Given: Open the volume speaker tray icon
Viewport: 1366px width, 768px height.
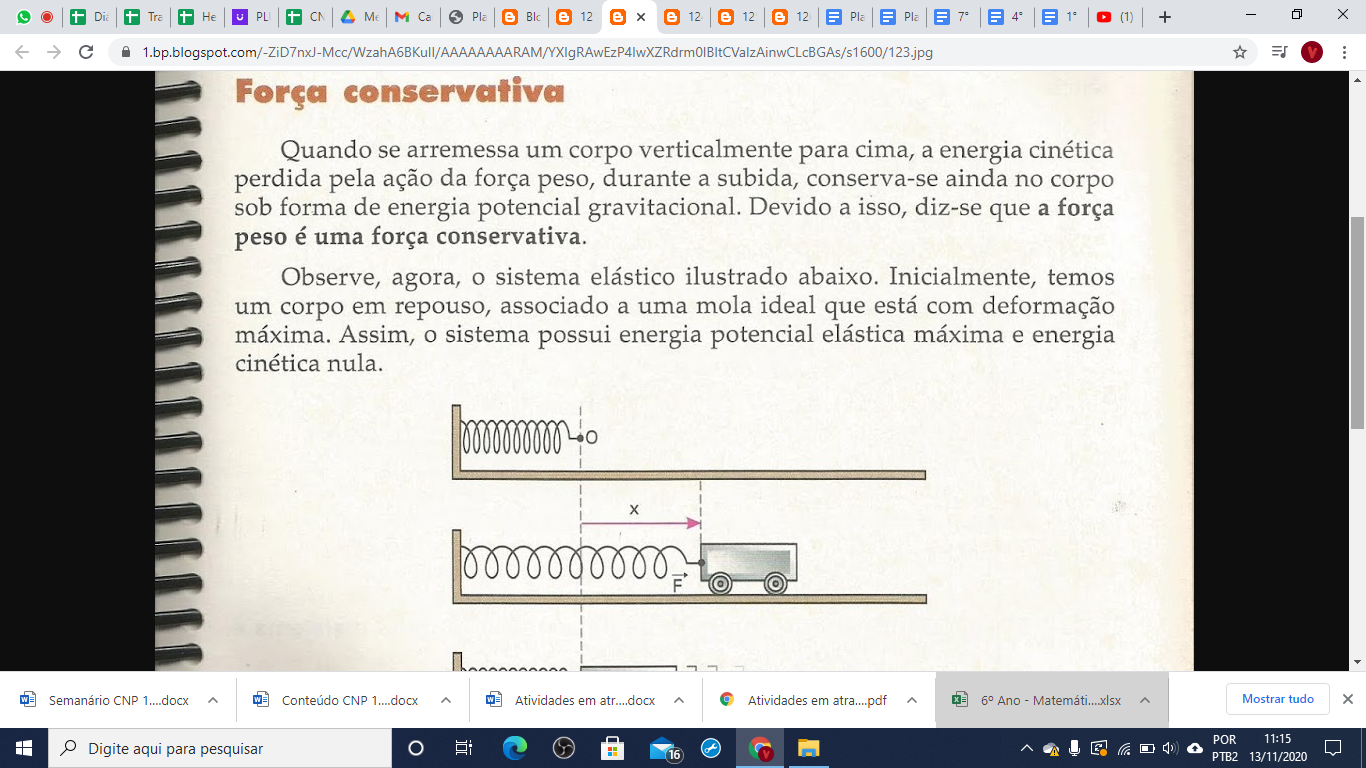Looking at the screenshot, I should 1170,748.
